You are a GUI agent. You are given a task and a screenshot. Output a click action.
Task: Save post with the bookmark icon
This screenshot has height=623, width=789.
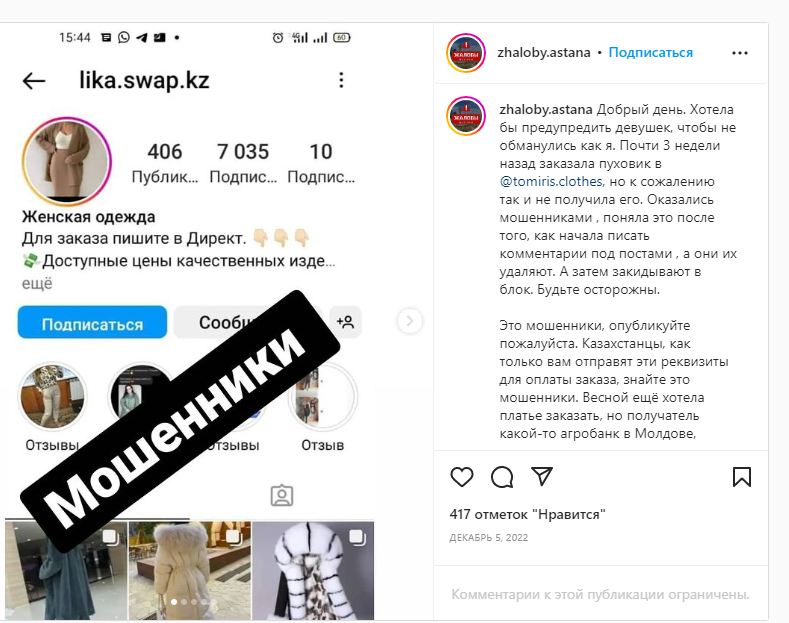[742, 477]
